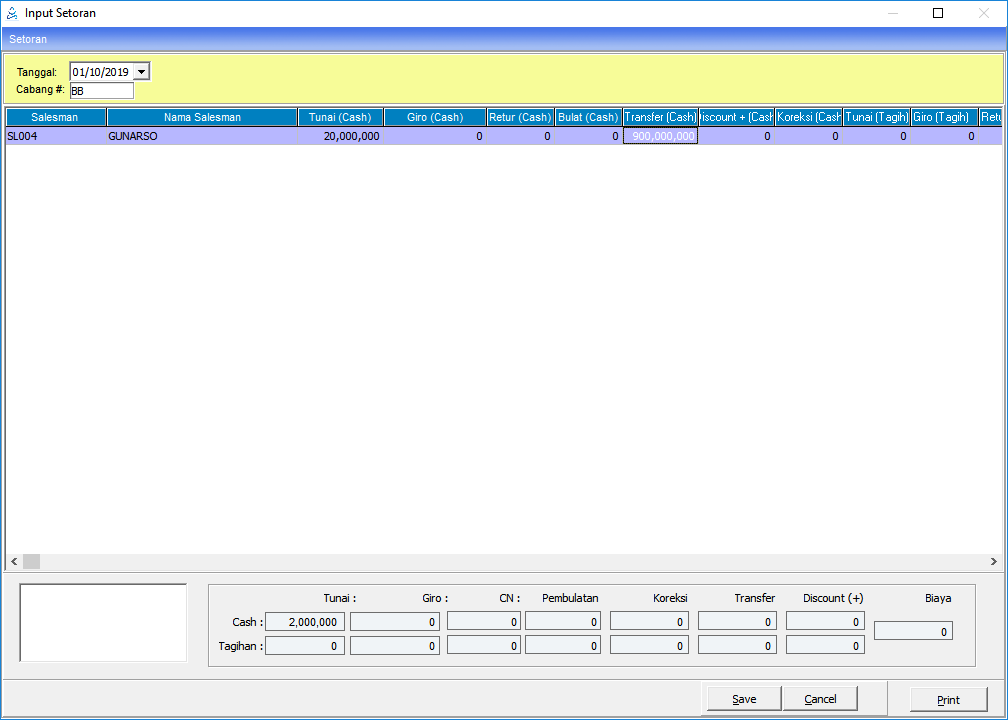Click the Cabang # input field
The image size is (1008, 720).
point(101,90)
